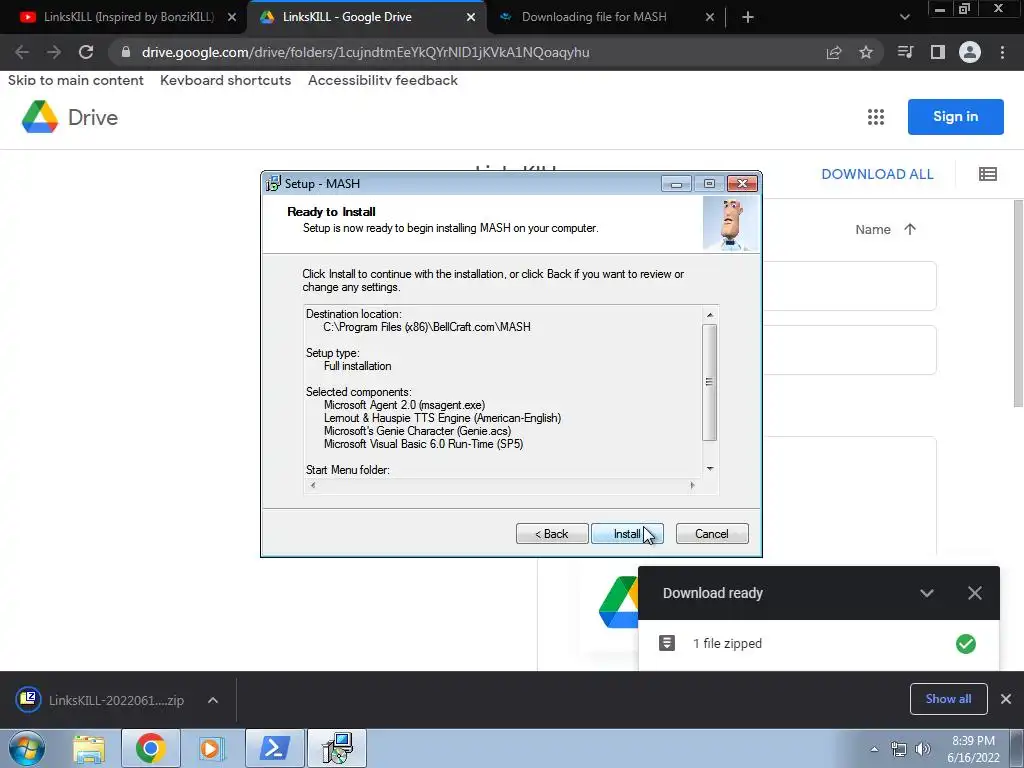Click the 1 file zipped row
This screenshot has height=768, width=1024.
pos(818,644)
